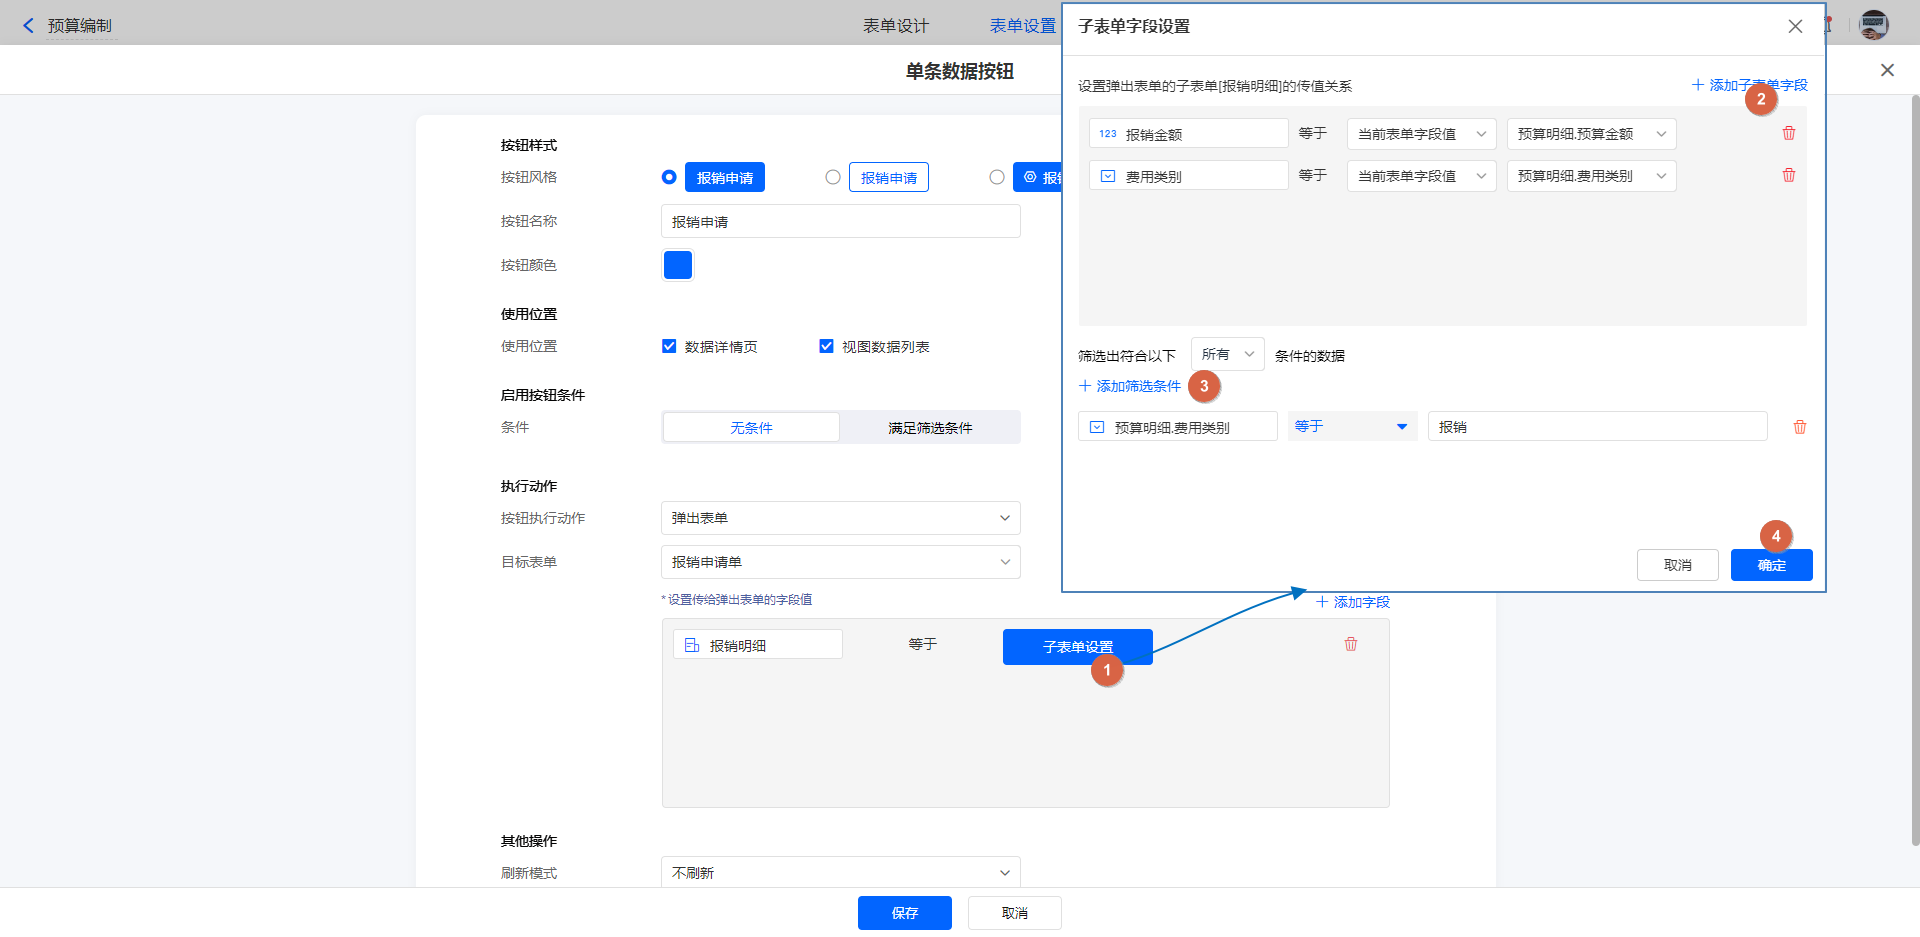Click the user avatar in top bar
This screenshot has width=1920, height=937.
1873,25
